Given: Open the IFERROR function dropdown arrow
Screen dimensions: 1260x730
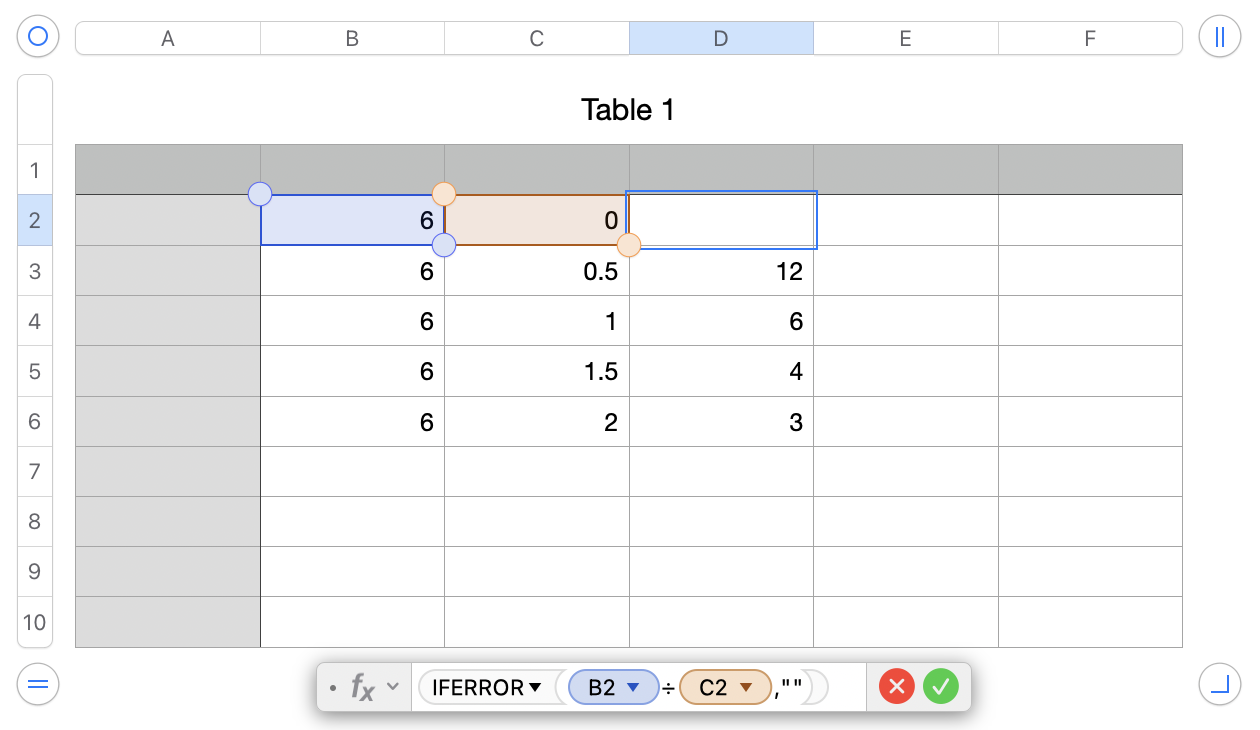Looking at the screenshot, I should tap(535, 688).
